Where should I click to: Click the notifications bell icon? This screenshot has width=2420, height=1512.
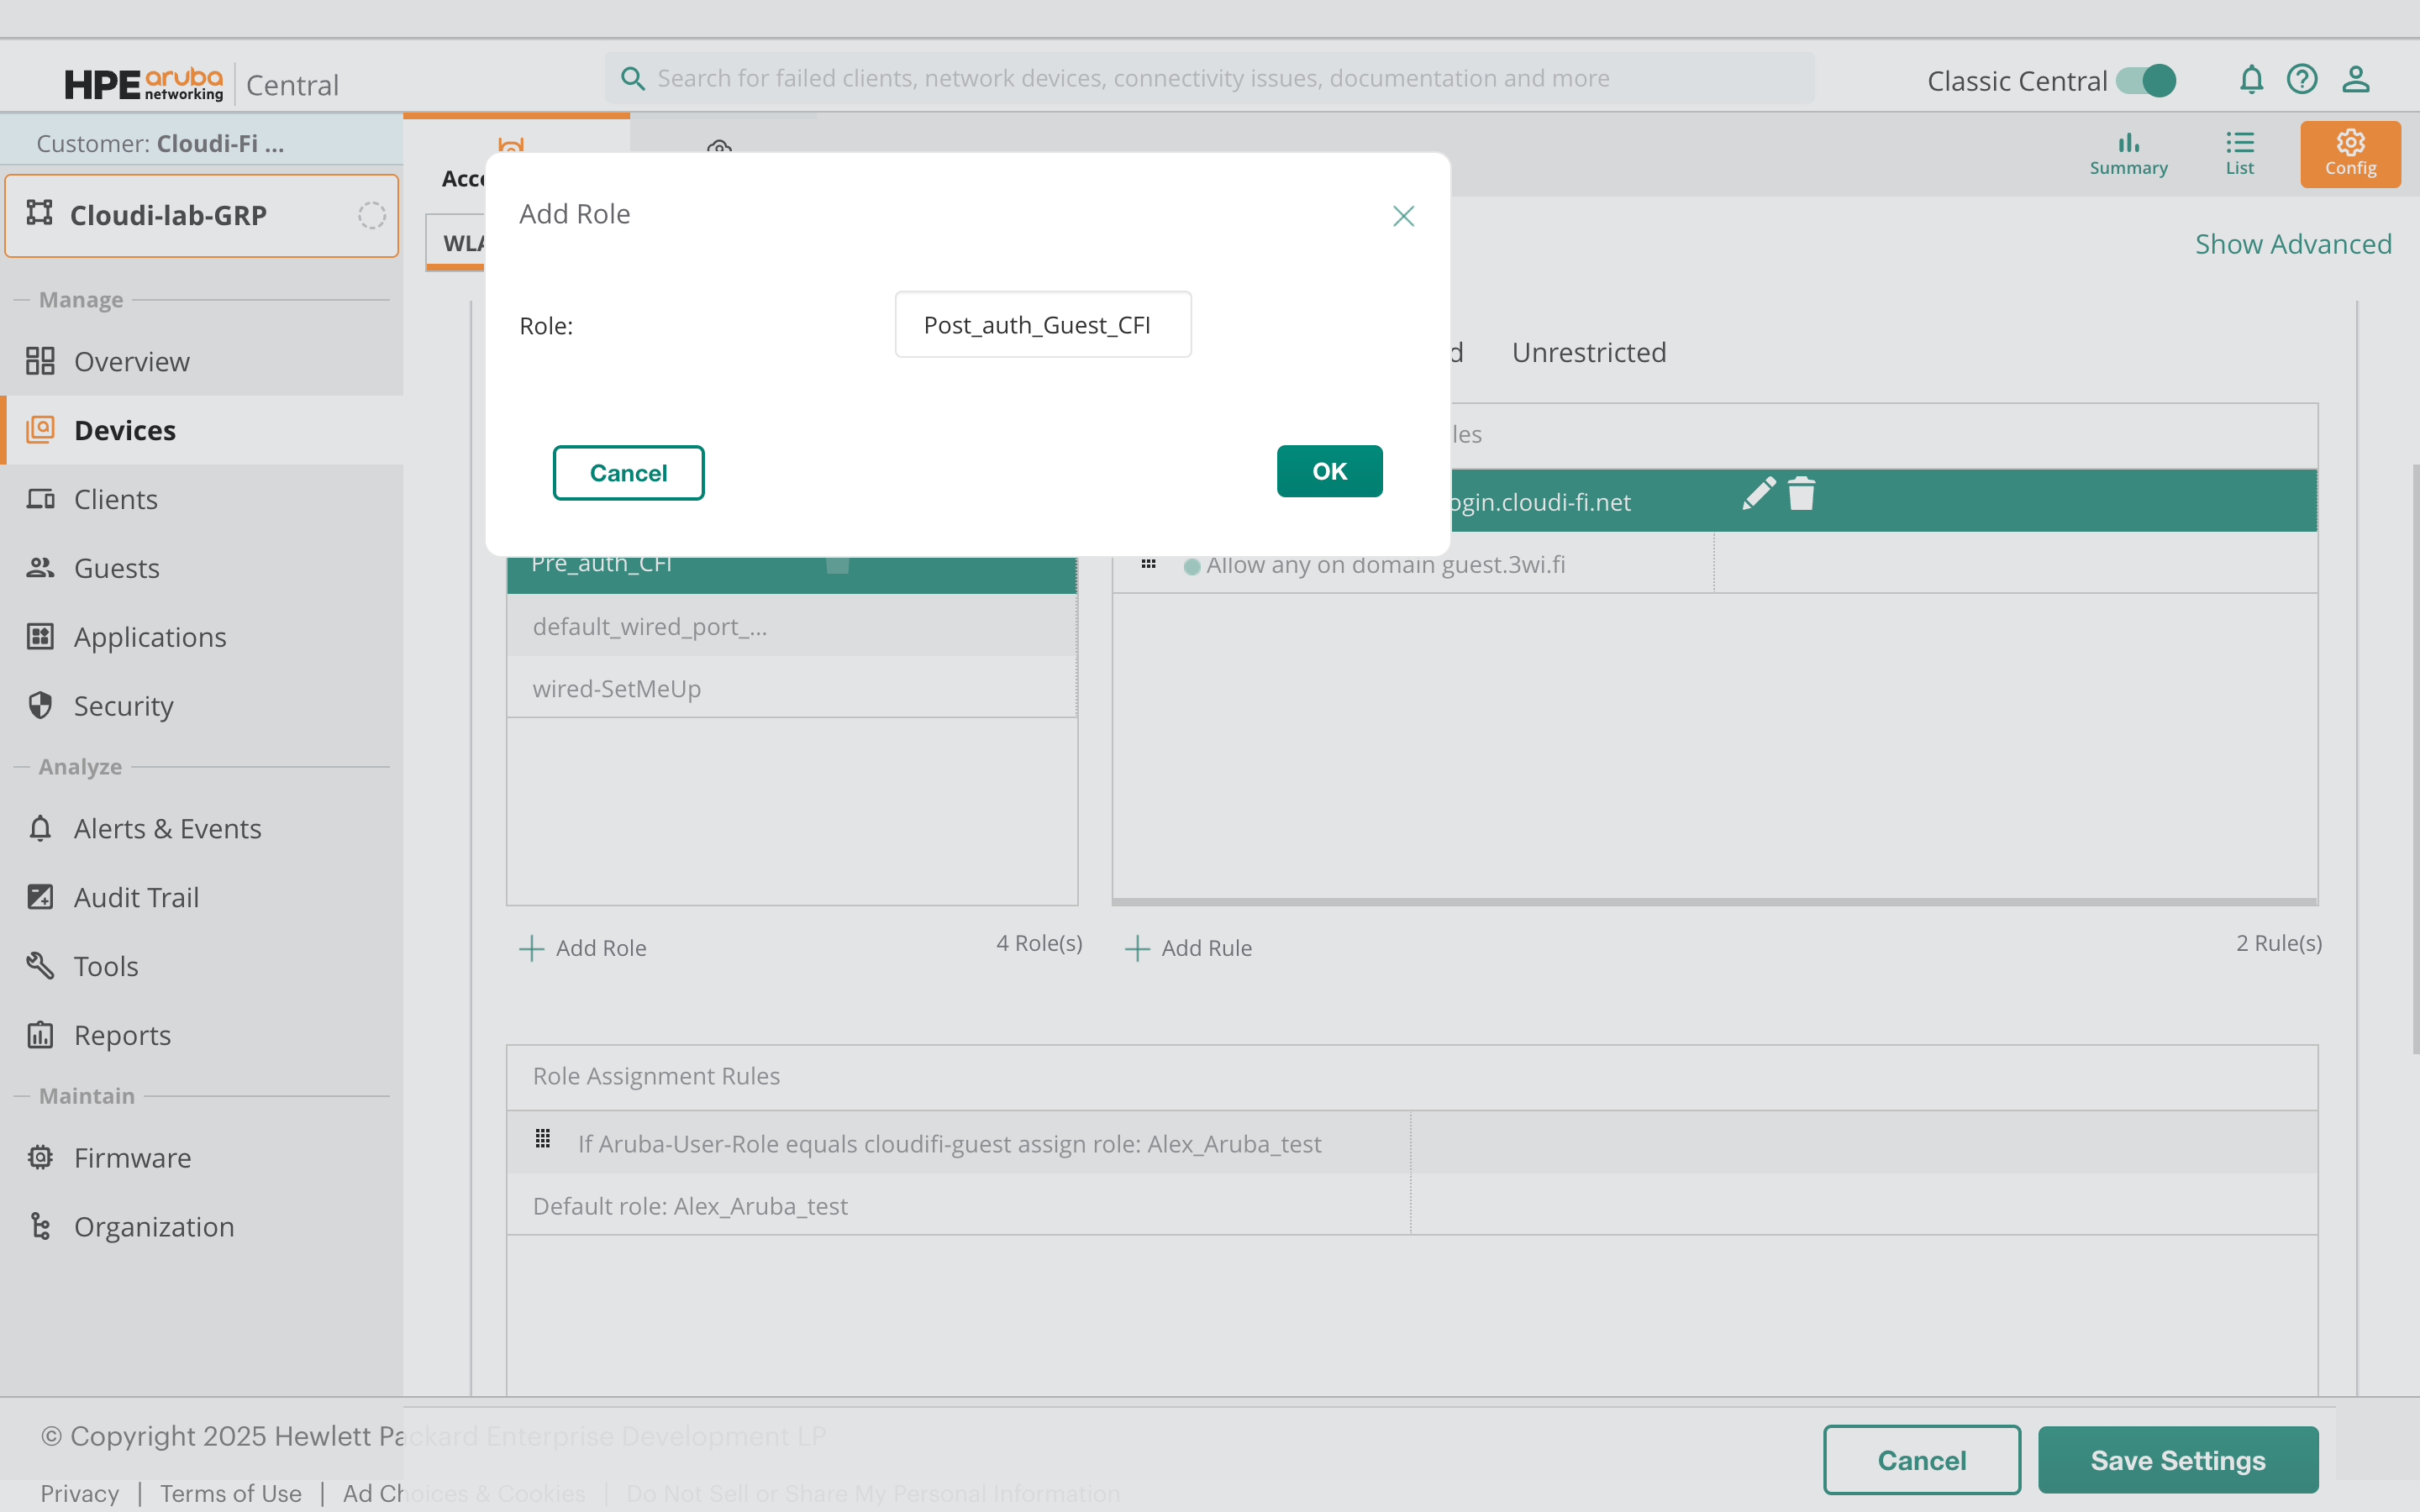coord(2250,79)
